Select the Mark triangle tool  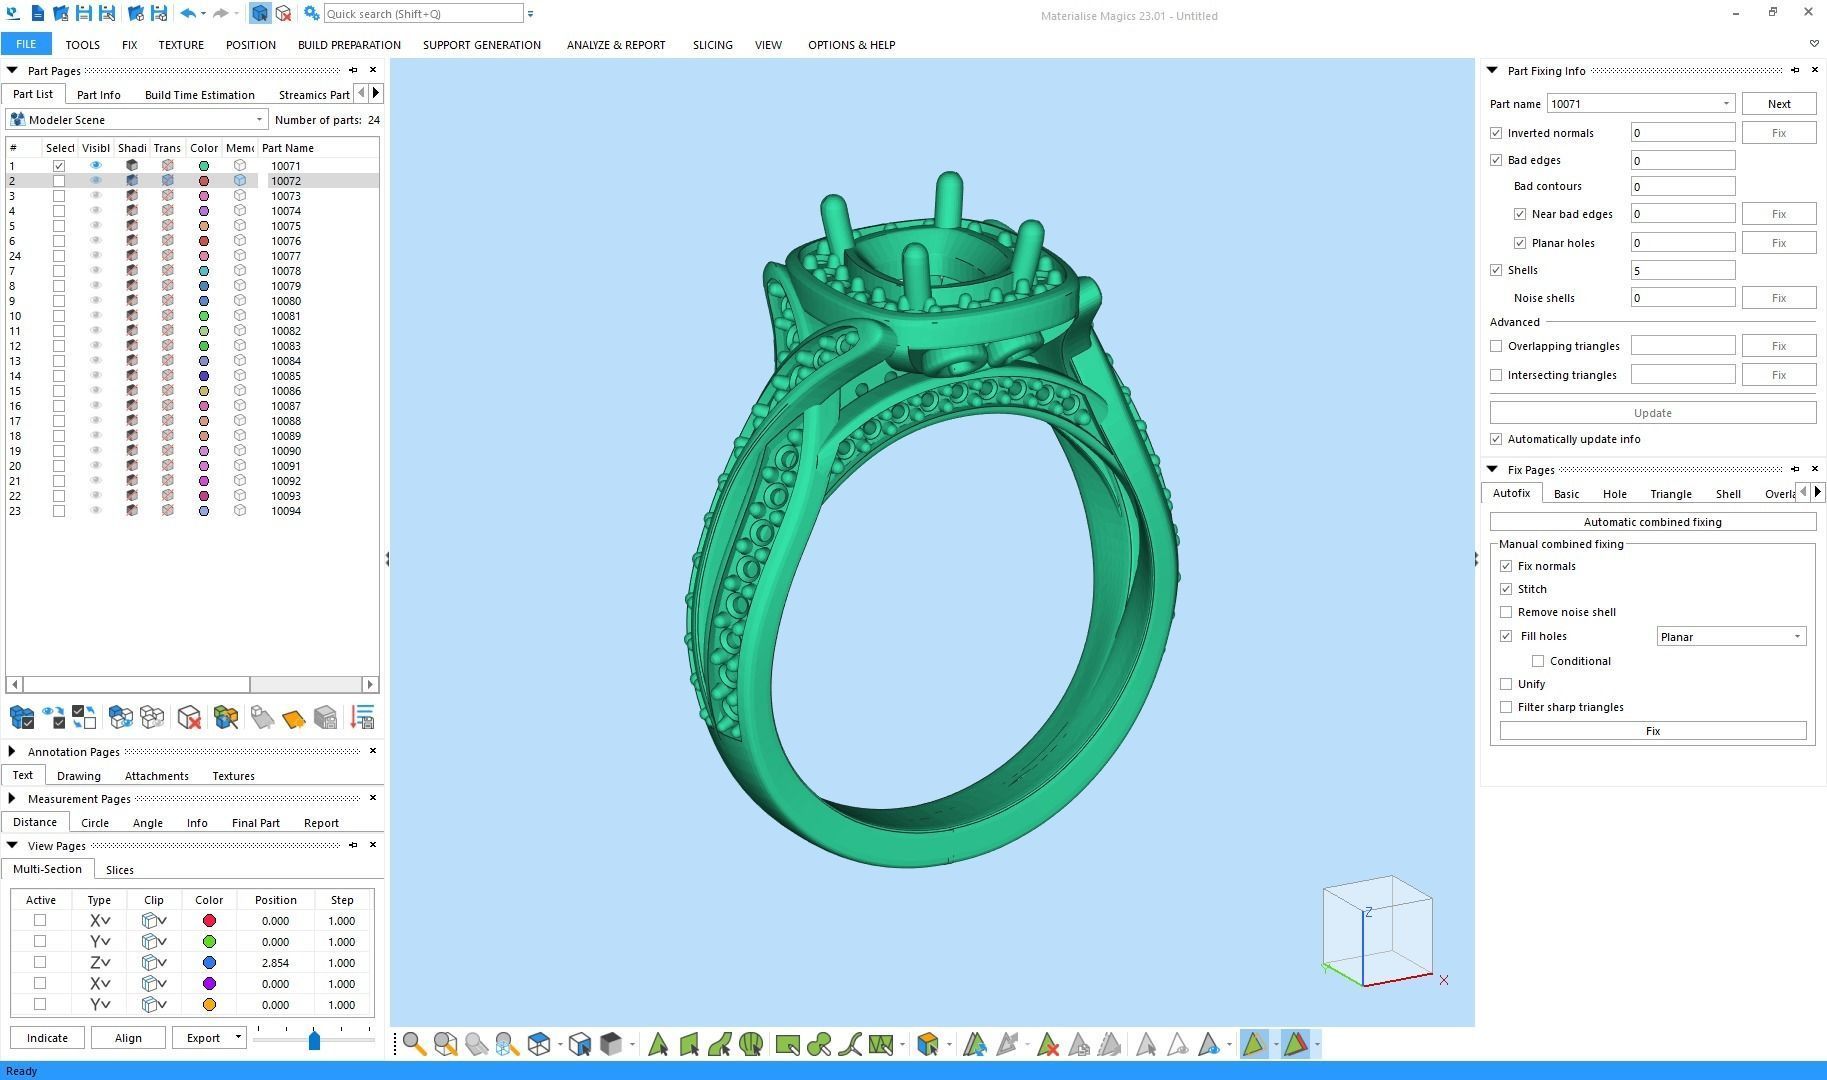coord(658,1045)
